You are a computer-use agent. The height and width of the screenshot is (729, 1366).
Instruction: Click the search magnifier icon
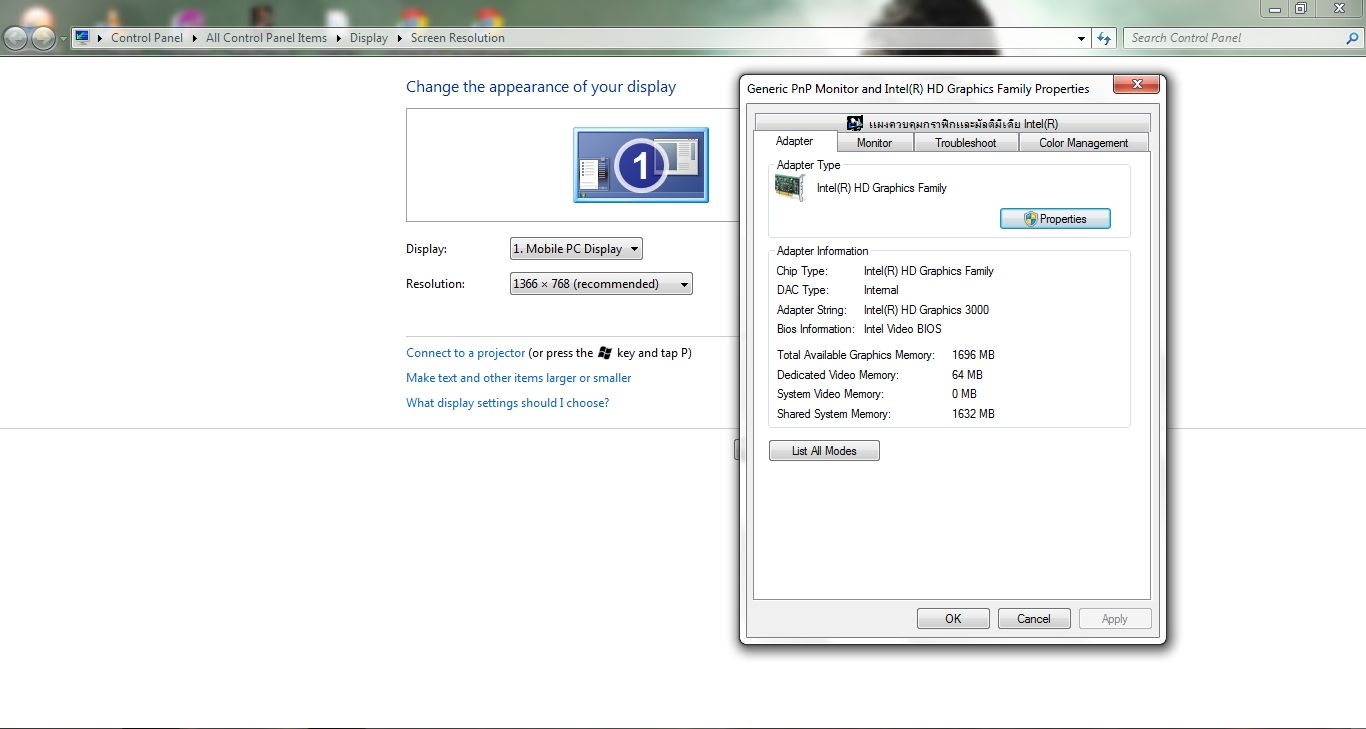(x=1353, y=38)
